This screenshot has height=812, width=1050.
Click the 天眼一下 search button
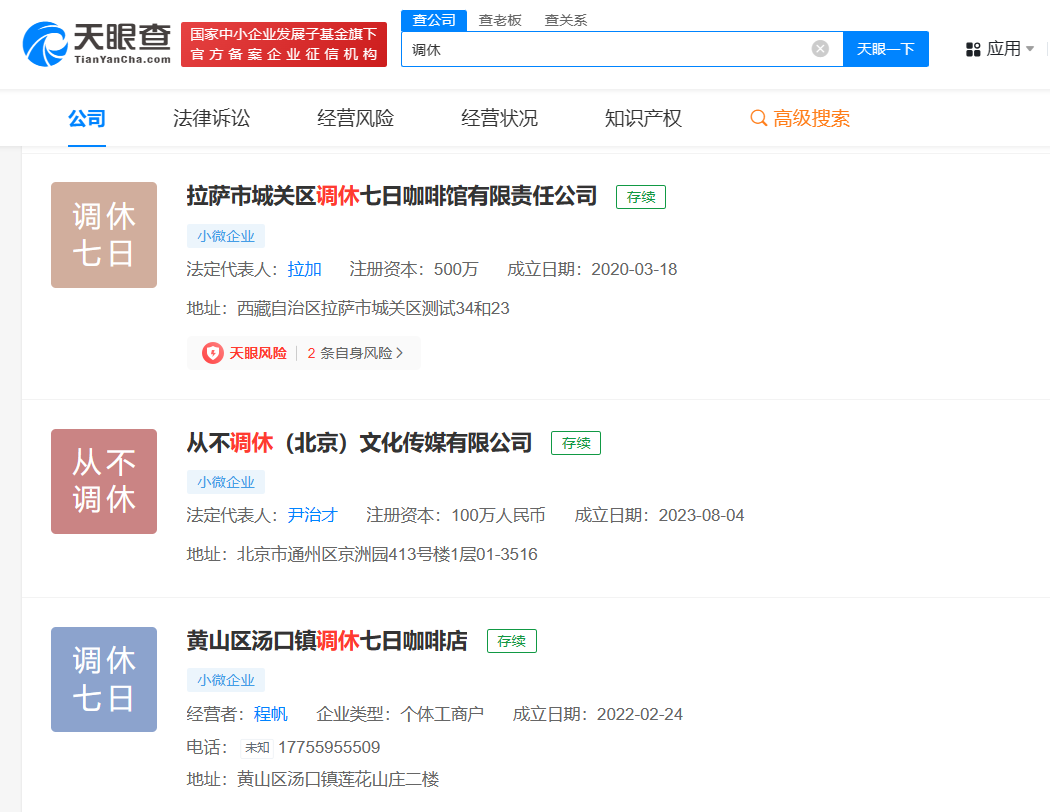885,49
